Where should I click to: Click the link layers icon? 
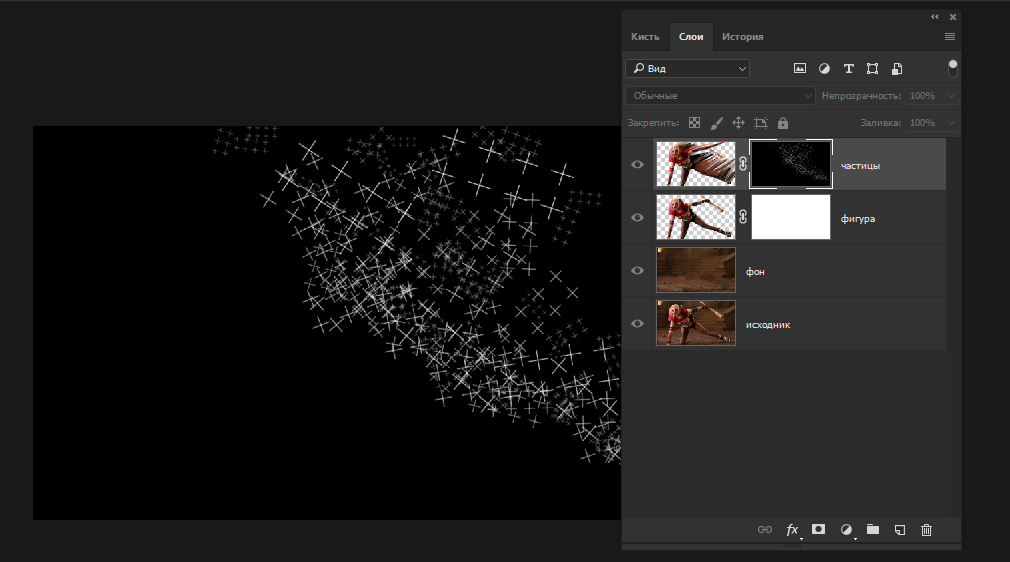[x=765, y=530]
